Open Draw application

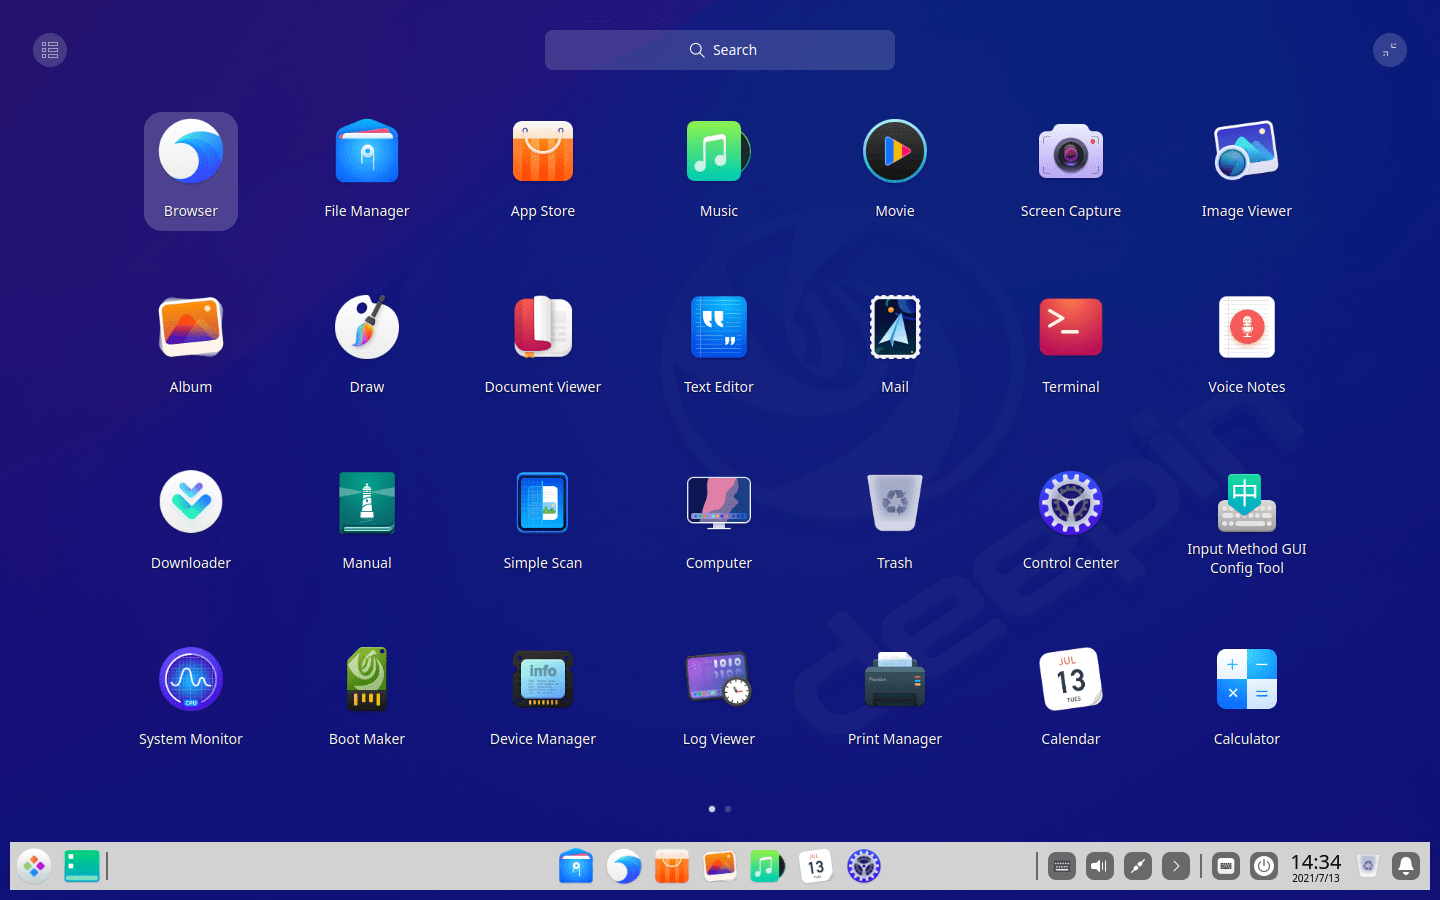(367, 328)
